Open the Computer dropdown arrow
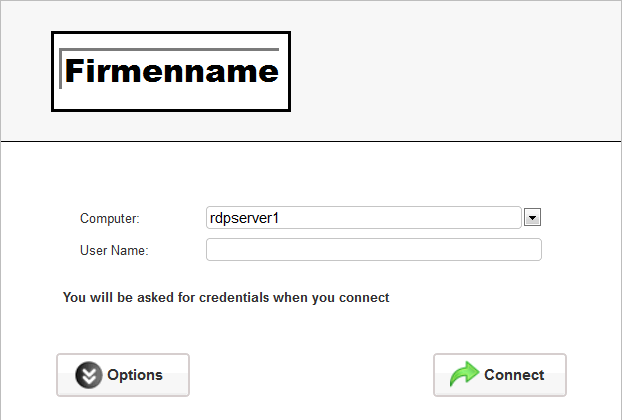The width and height of the screenshot is (622, 420). click(x=533, y=217)
